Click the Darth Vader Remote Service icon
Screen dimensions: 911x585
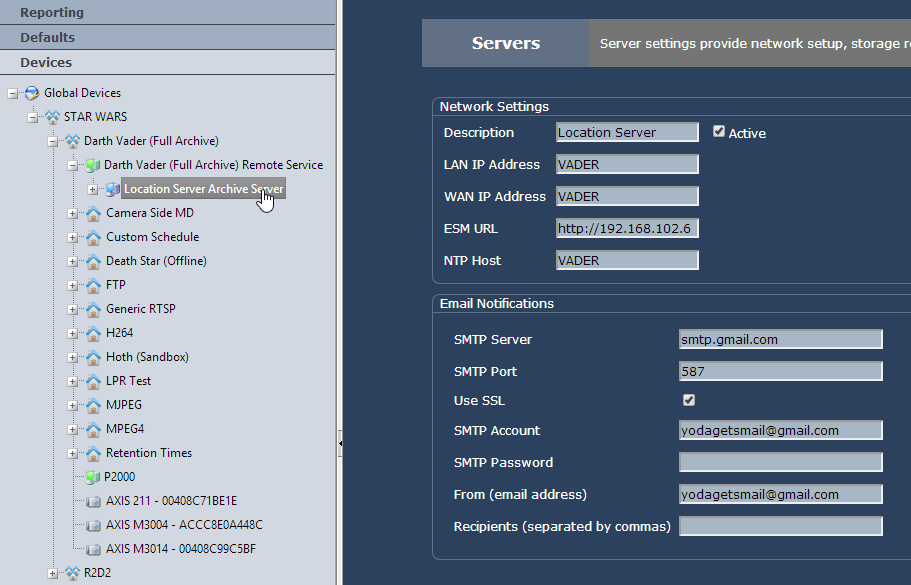[93, 165]
